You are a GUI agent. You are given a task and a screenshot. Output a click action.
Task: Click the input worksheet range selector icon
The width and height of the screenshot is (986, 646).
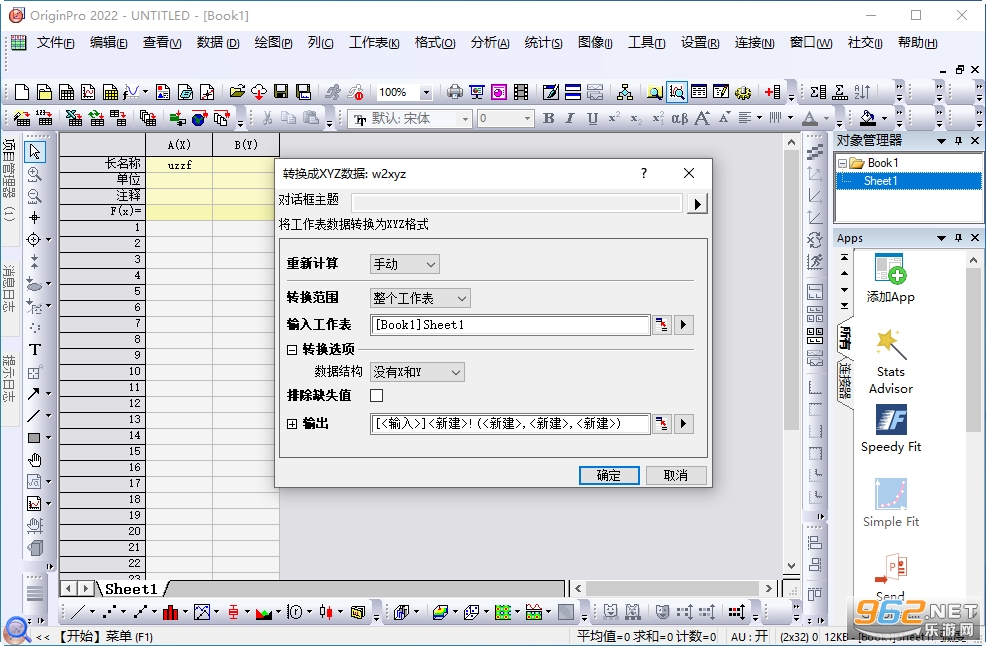coord(662,325)
